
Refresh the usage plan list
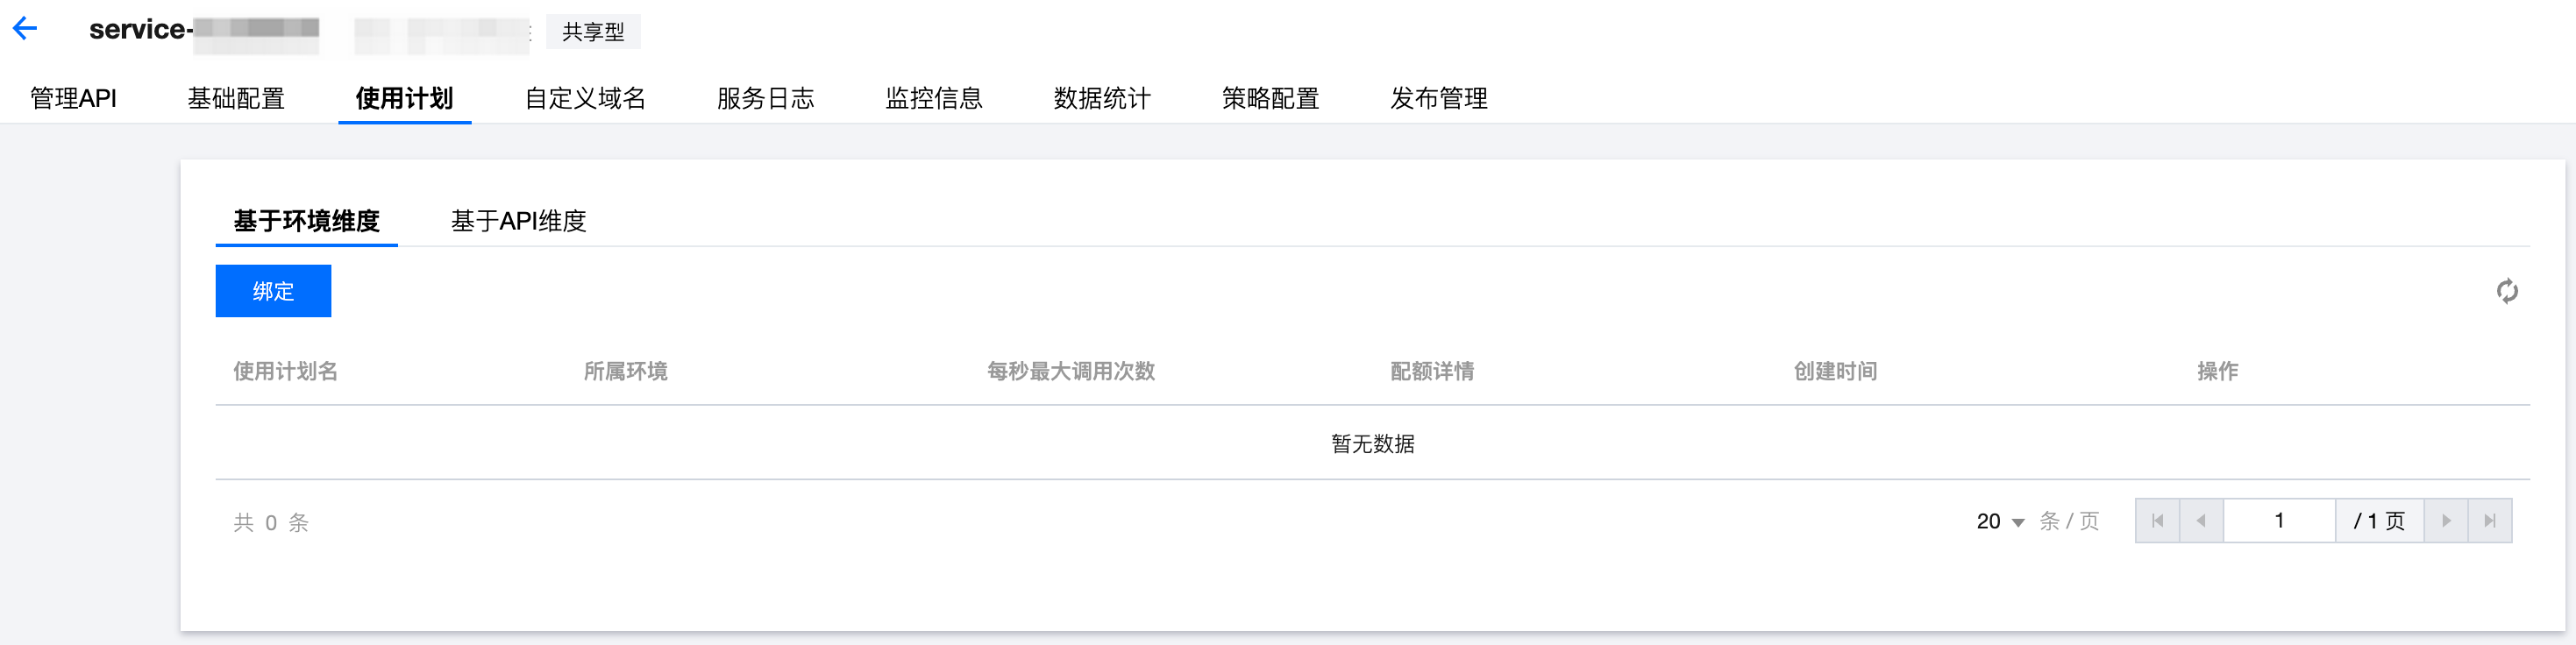click(x=2506, y=291)
